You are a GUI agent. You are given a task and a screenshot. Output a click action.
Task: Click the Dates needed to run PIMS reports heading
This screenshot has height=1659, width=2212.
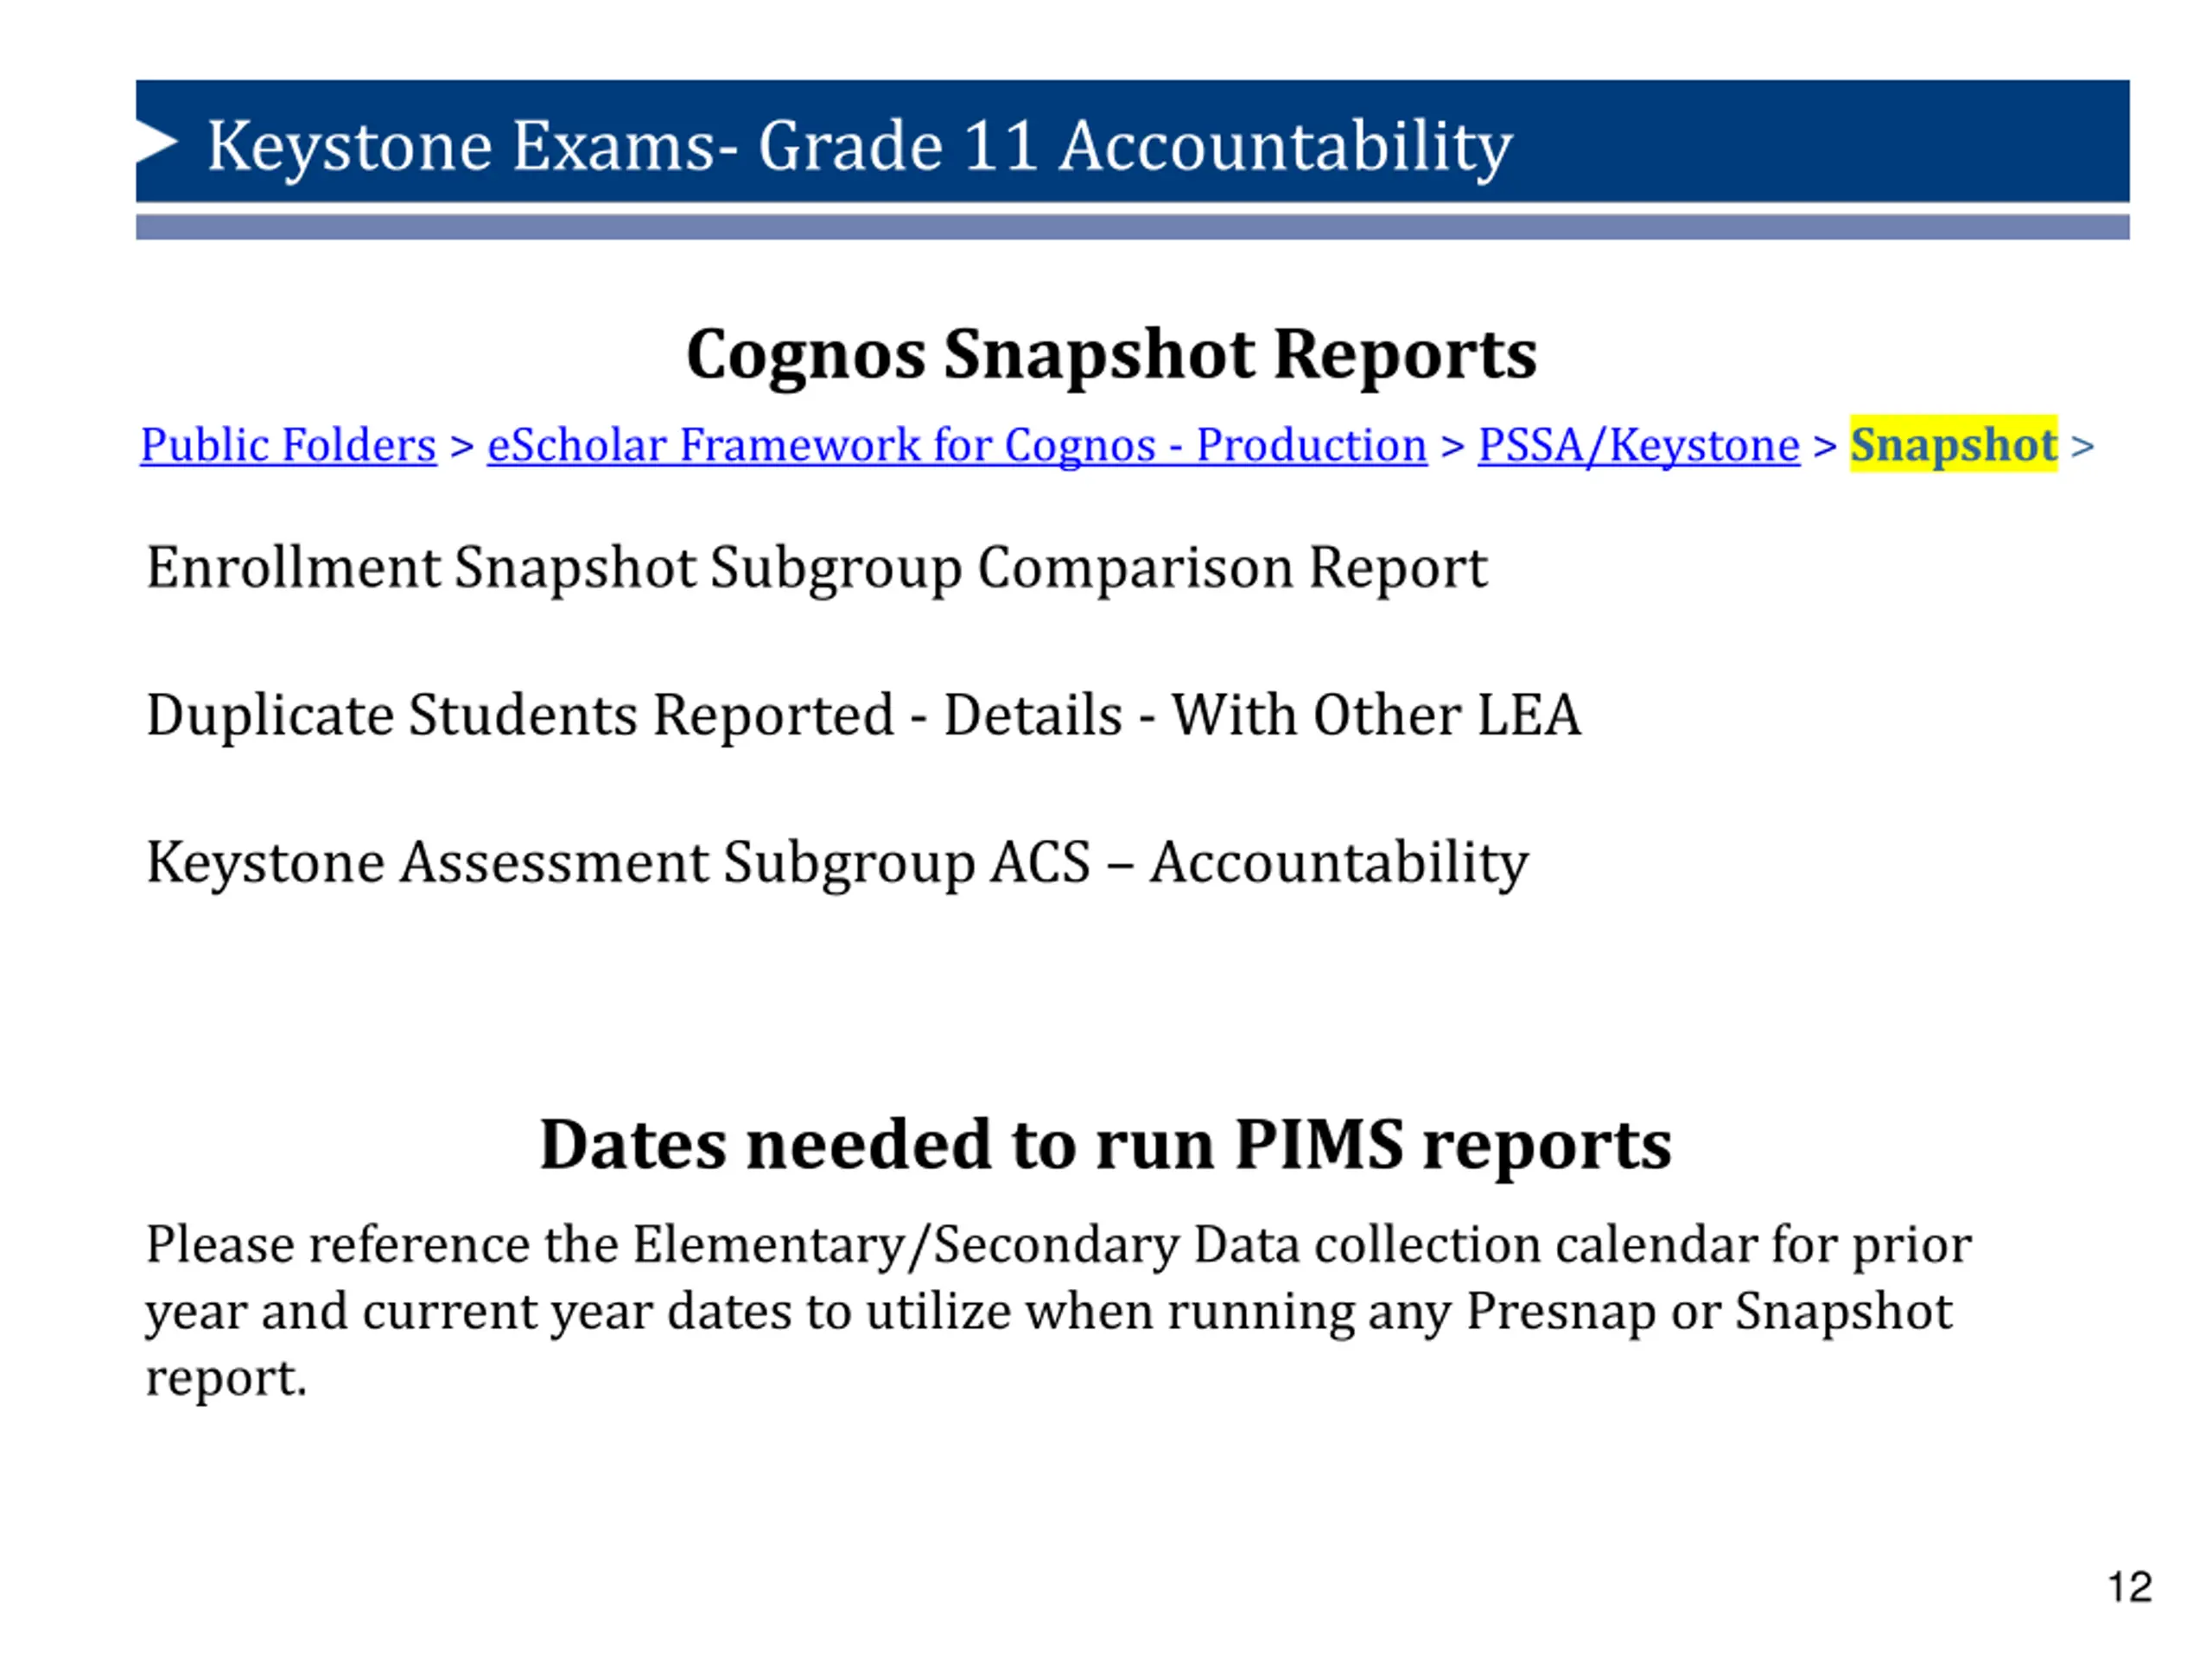coord(1105,1145)
